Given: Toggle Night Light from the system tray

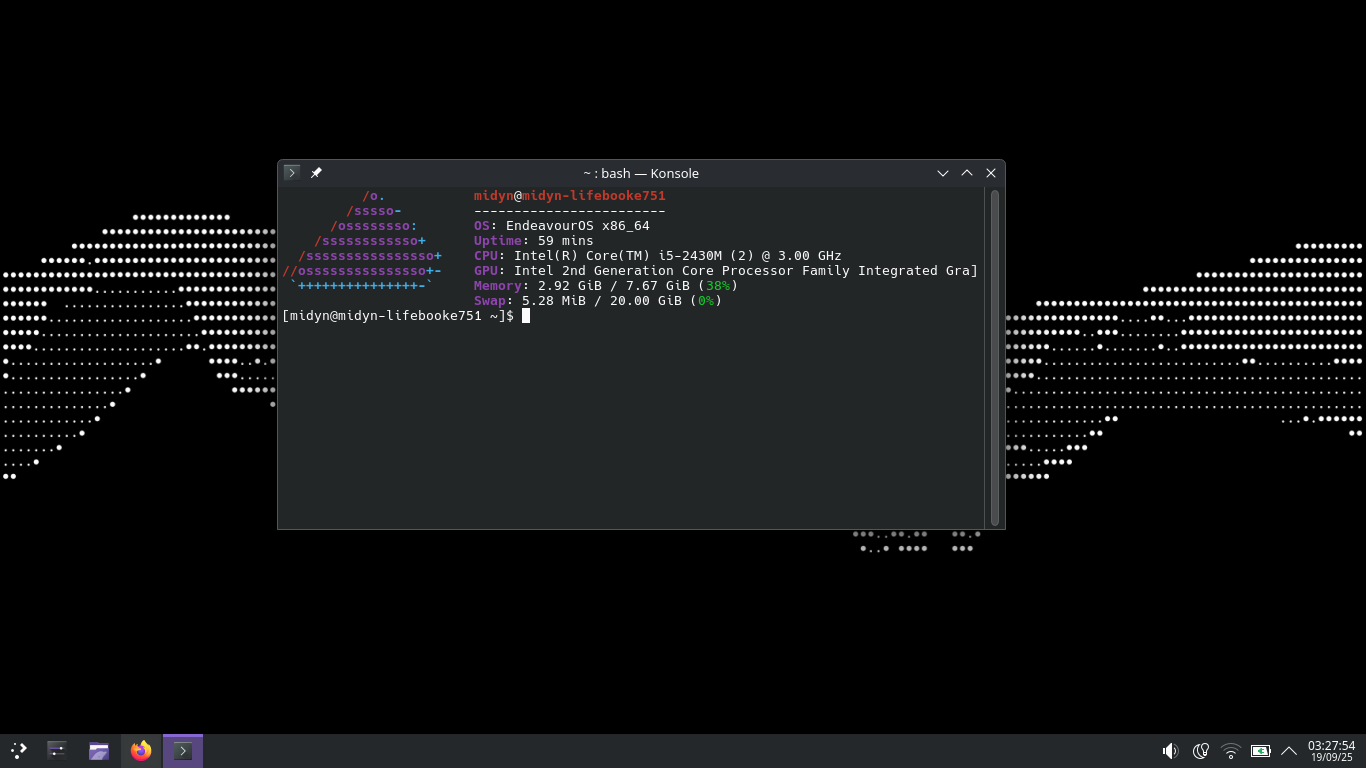Looking at the screenshot, I should tap(1201, 750).
